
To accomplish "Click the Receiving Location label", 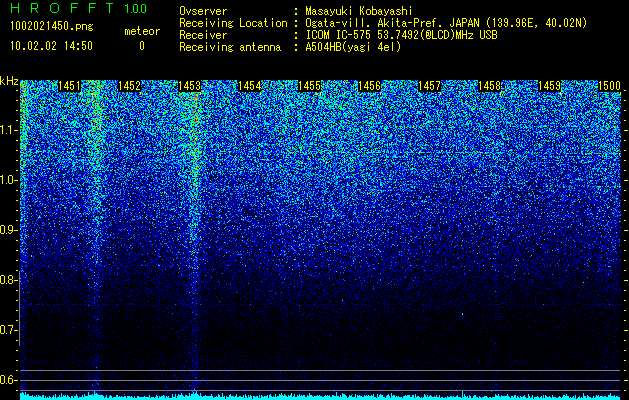I will [233, 23].
